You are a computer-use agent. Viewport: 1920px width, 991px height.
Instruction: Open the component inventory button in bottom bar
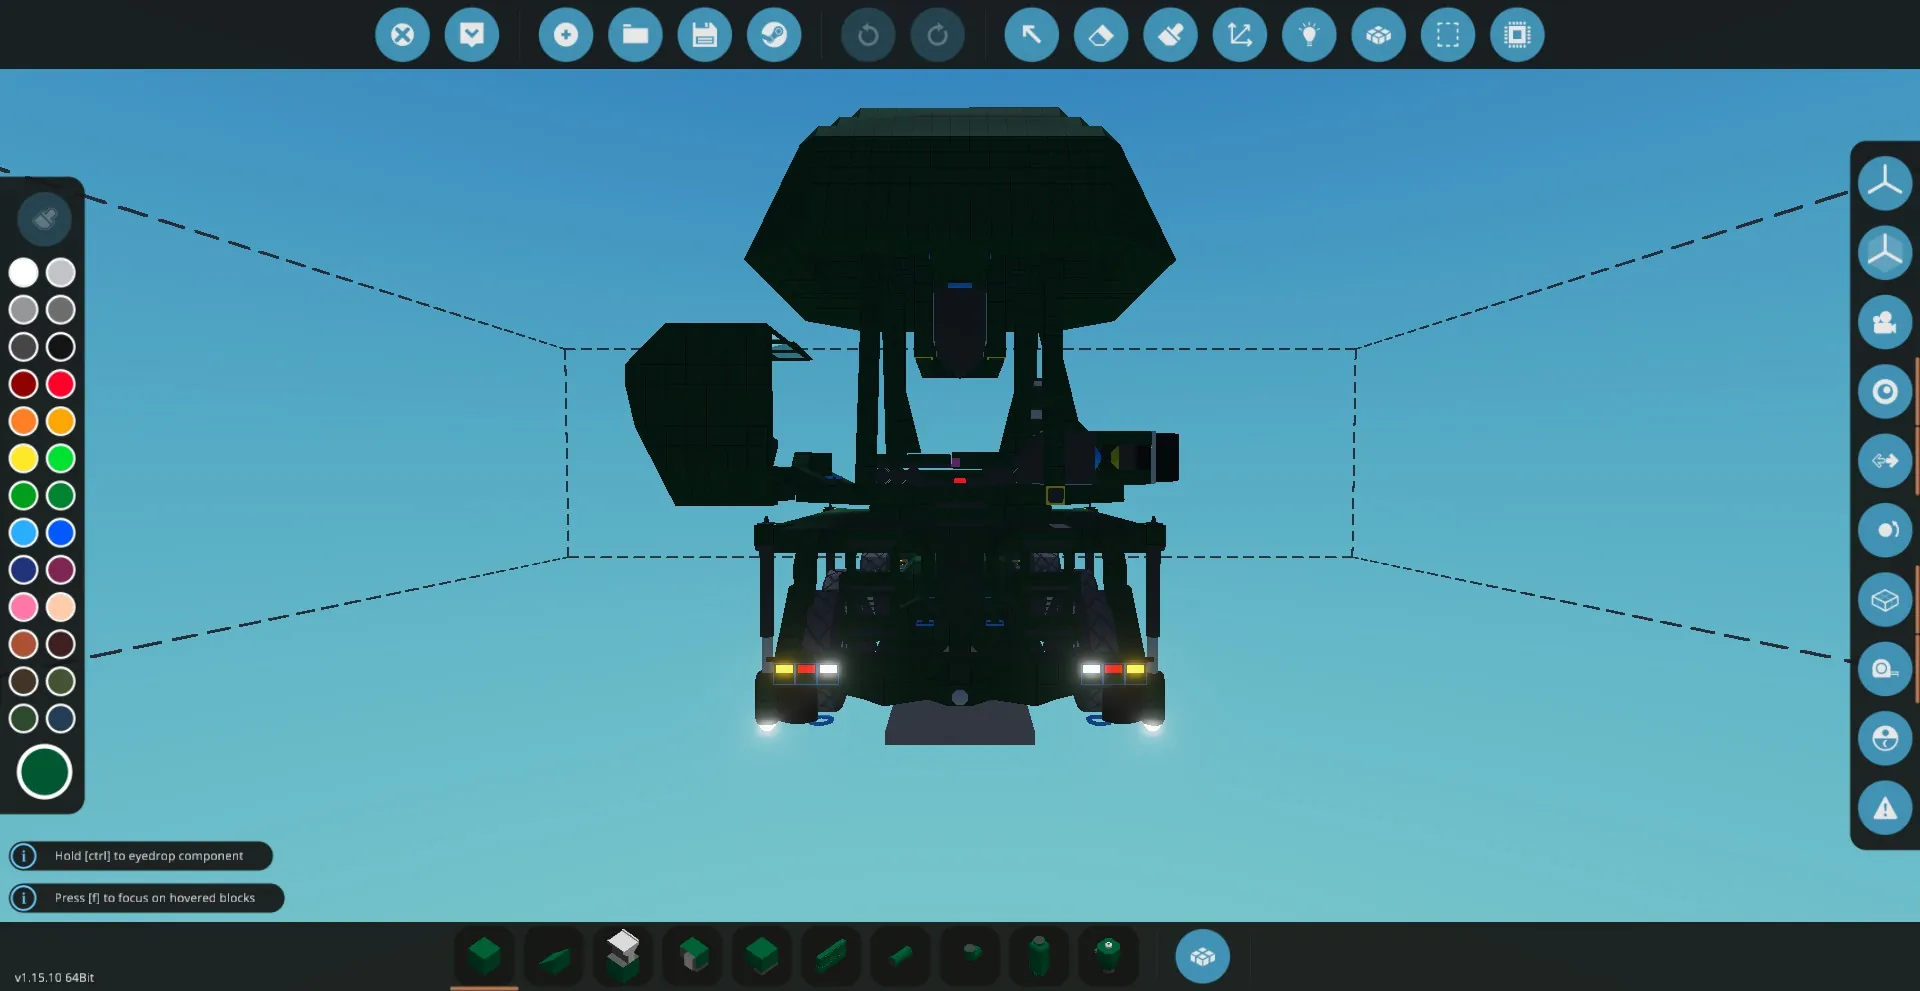(1202, 957)
